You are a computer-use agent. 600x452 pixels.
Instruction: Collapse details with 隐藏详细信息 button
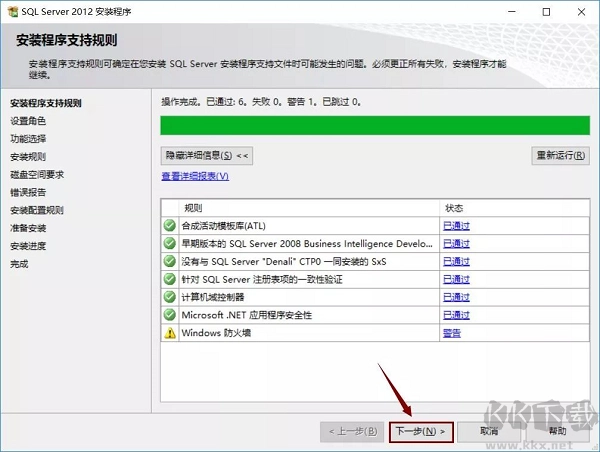(x=207, y=156)
